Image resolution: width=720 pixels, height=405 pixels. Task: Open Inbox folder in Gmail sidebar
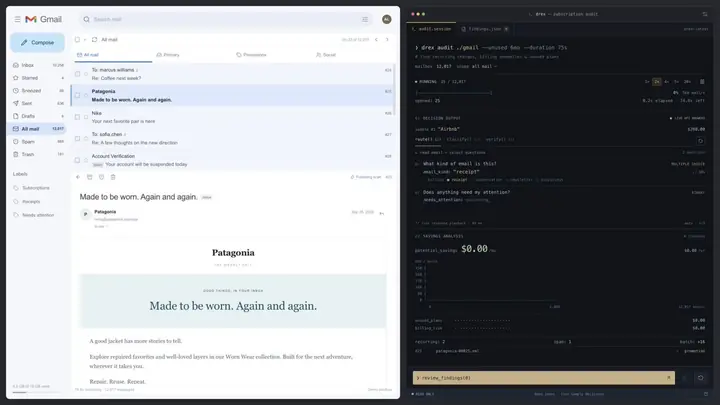(x=38, y=65)
